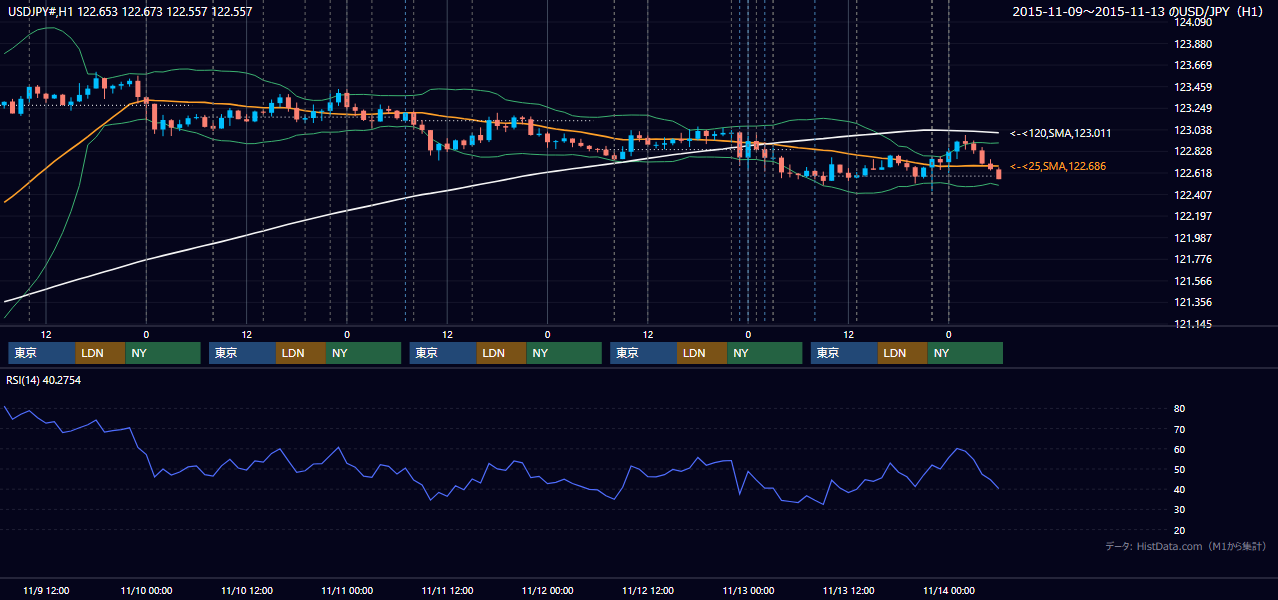
Task: Click the RSI 40 level label
Action: click(x=1179, y=489)
